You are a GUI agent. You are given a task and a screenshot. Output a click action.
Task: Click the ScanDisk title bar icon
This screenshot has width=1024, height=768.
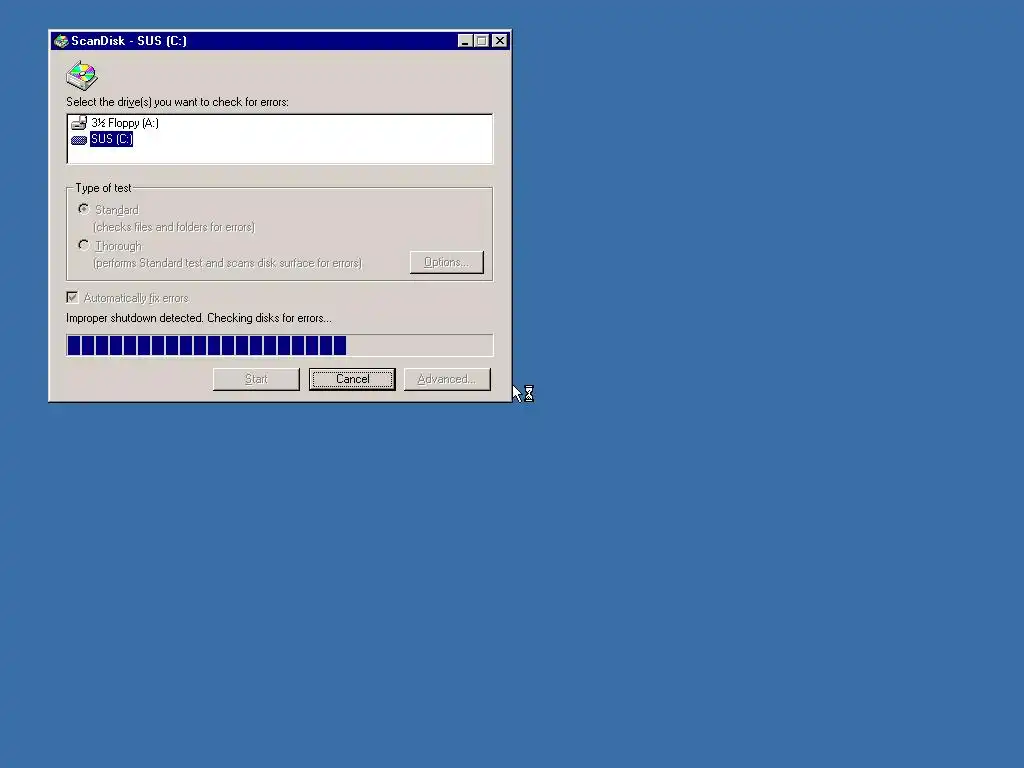point(61,41)
